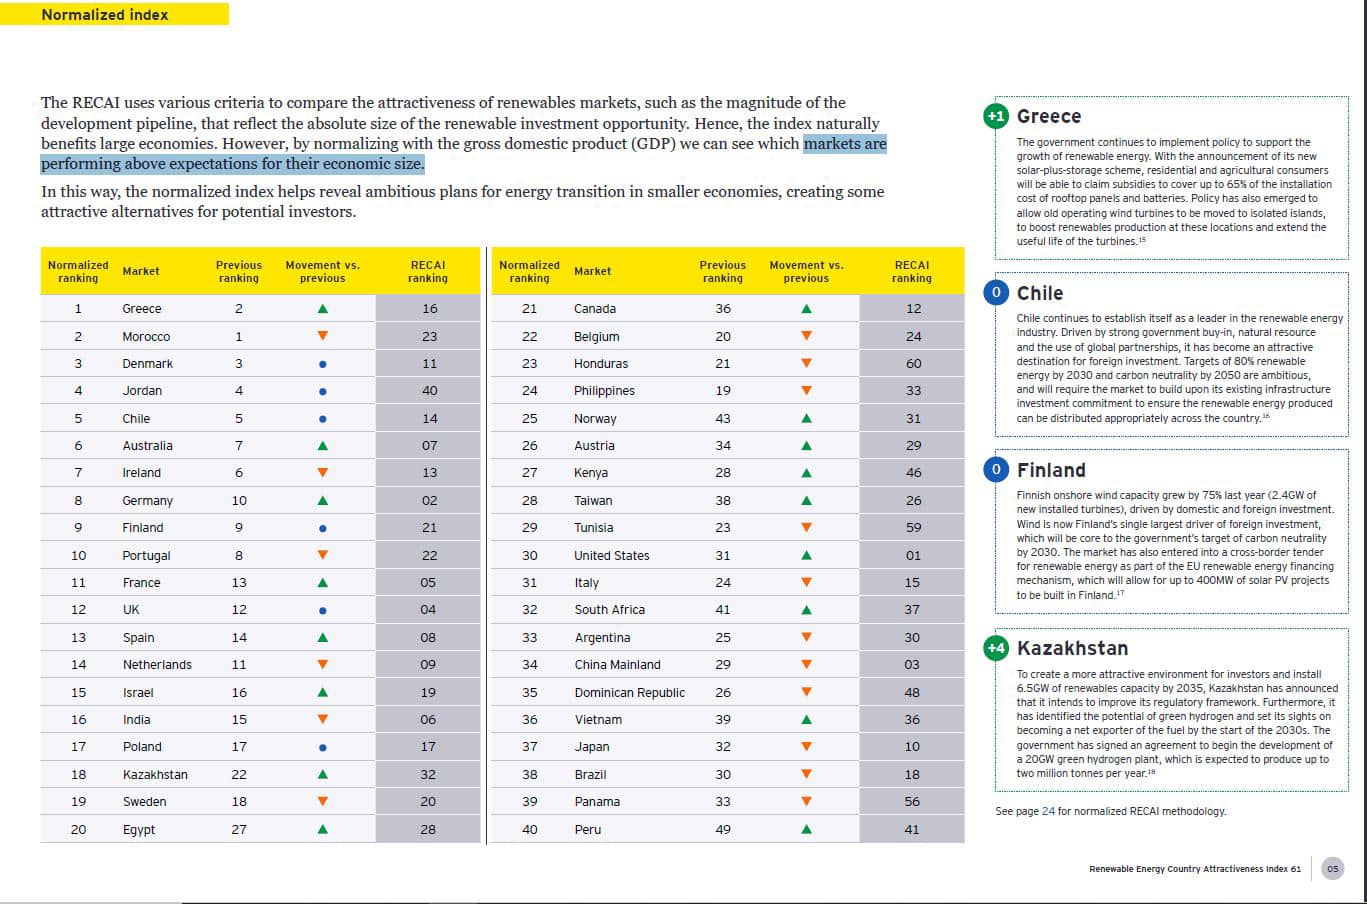Click the blue 0 badge beside Chile heading
The height and width of the screenshot is (904, 1367).
pos(996,293)
